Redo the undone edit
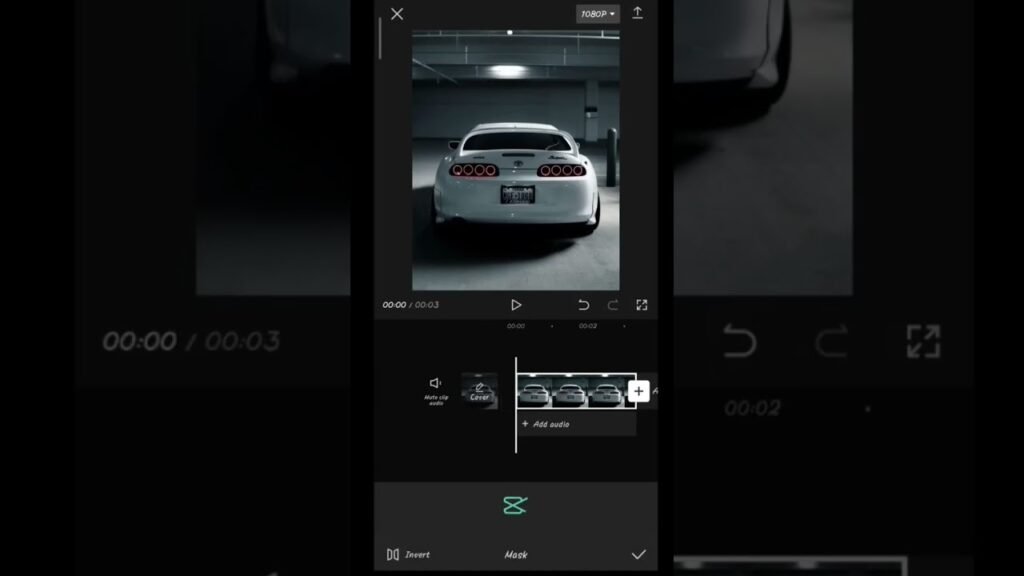The width and height of the screenshot is (1024, 576). (613, 305)
